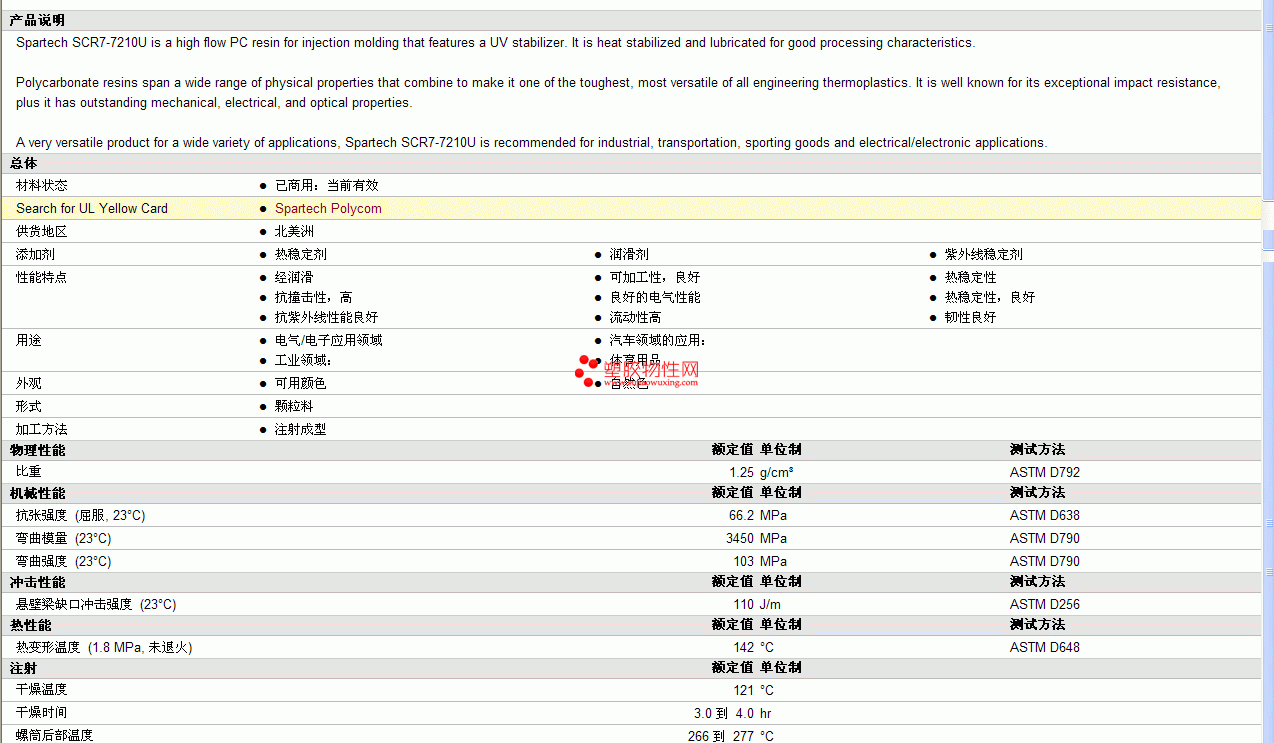
Task: Click the test method ASTM D792
Action: click(x=1045, y=472)
